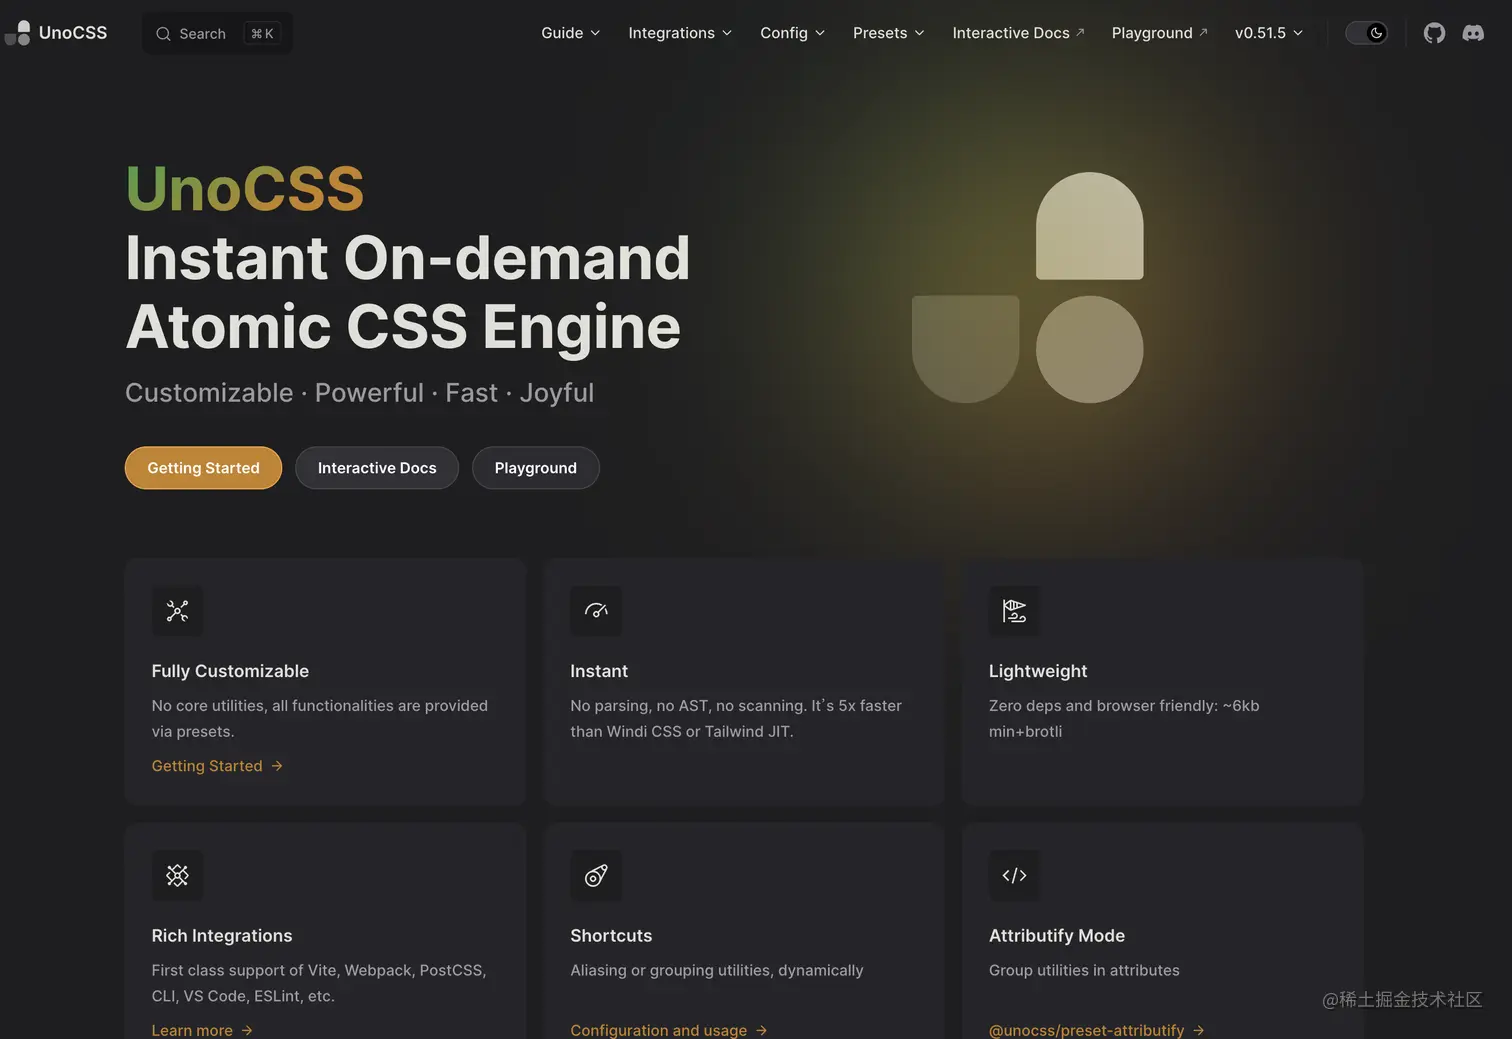Expand the Presets dropdown menu
The height and width of the screenshot is (1039, 1512).
coord(889,33)
